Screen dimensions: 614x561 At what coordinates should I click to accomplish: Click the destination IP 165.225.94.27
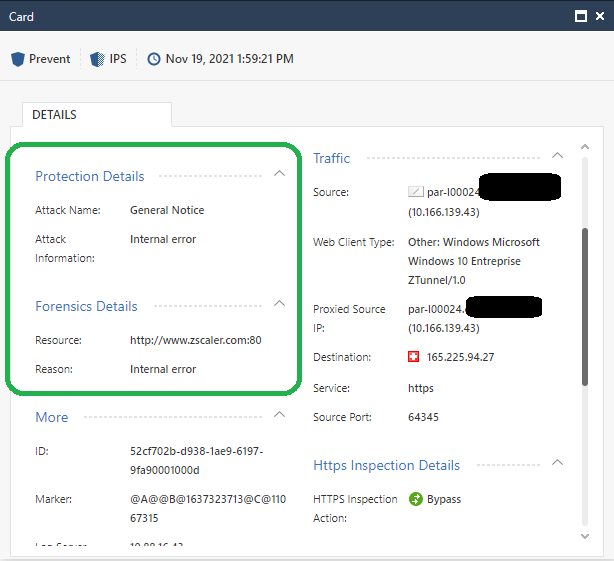460,357
